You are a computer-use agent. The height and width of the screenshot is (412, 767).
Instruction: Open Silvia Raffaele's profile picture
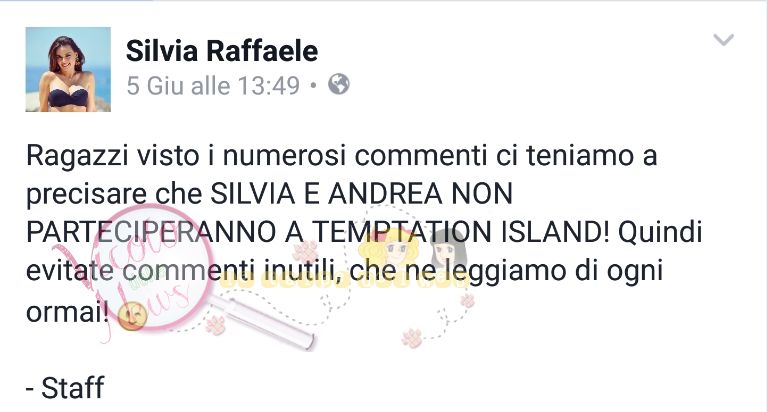(x=68, y=69)
